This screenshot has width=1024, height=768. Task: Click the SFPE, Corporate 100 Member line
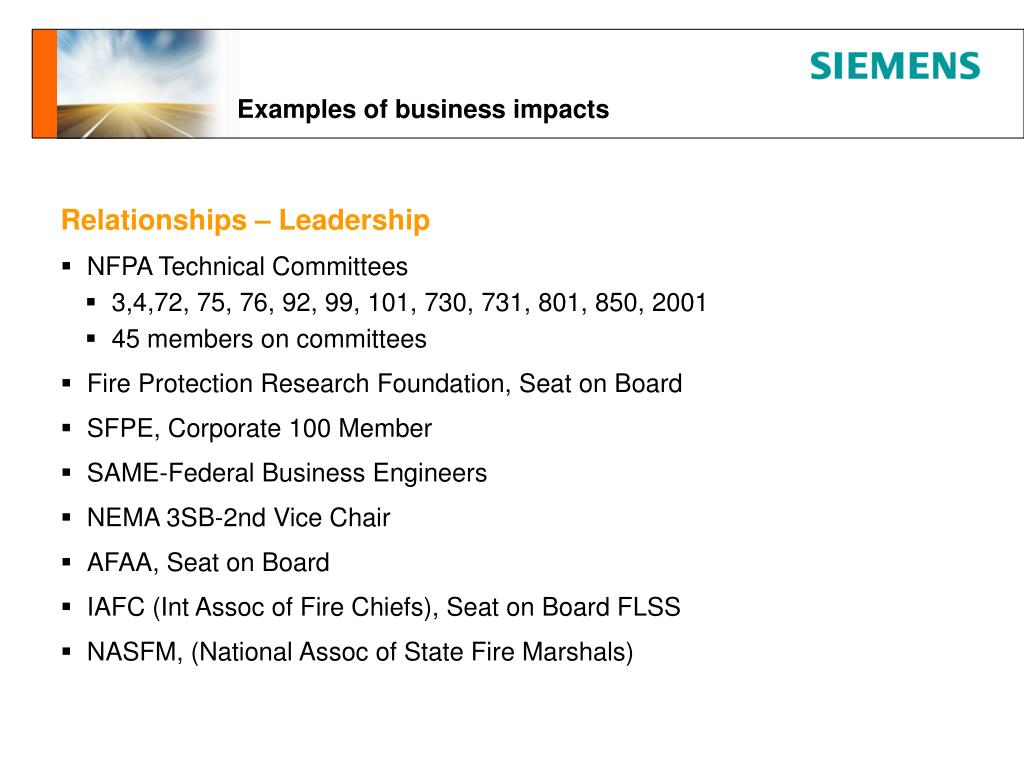[x=259, y=428]
